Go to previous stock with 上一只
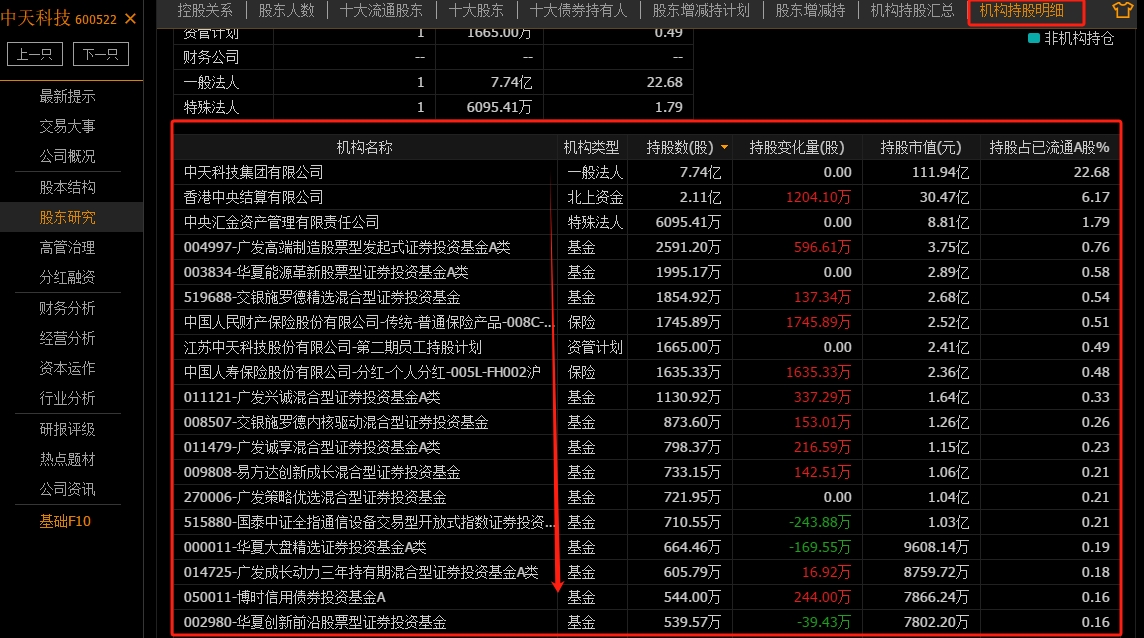This screenshot has width=1144, height=638. (x=34, y=54)
